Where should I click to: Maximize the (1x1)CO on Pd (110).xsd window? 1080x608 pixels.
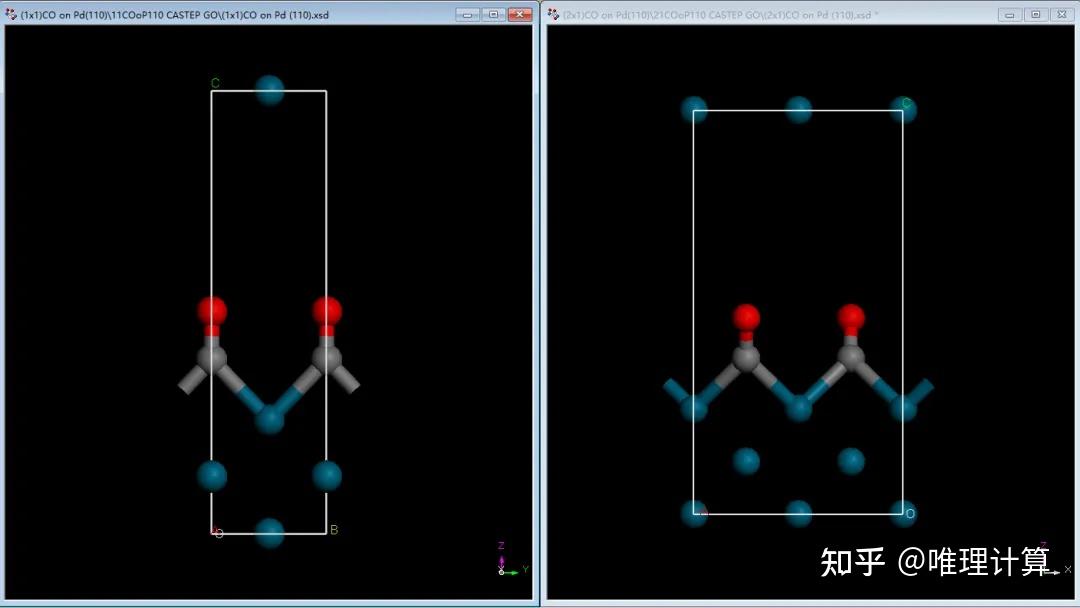(x=494, y=14)
